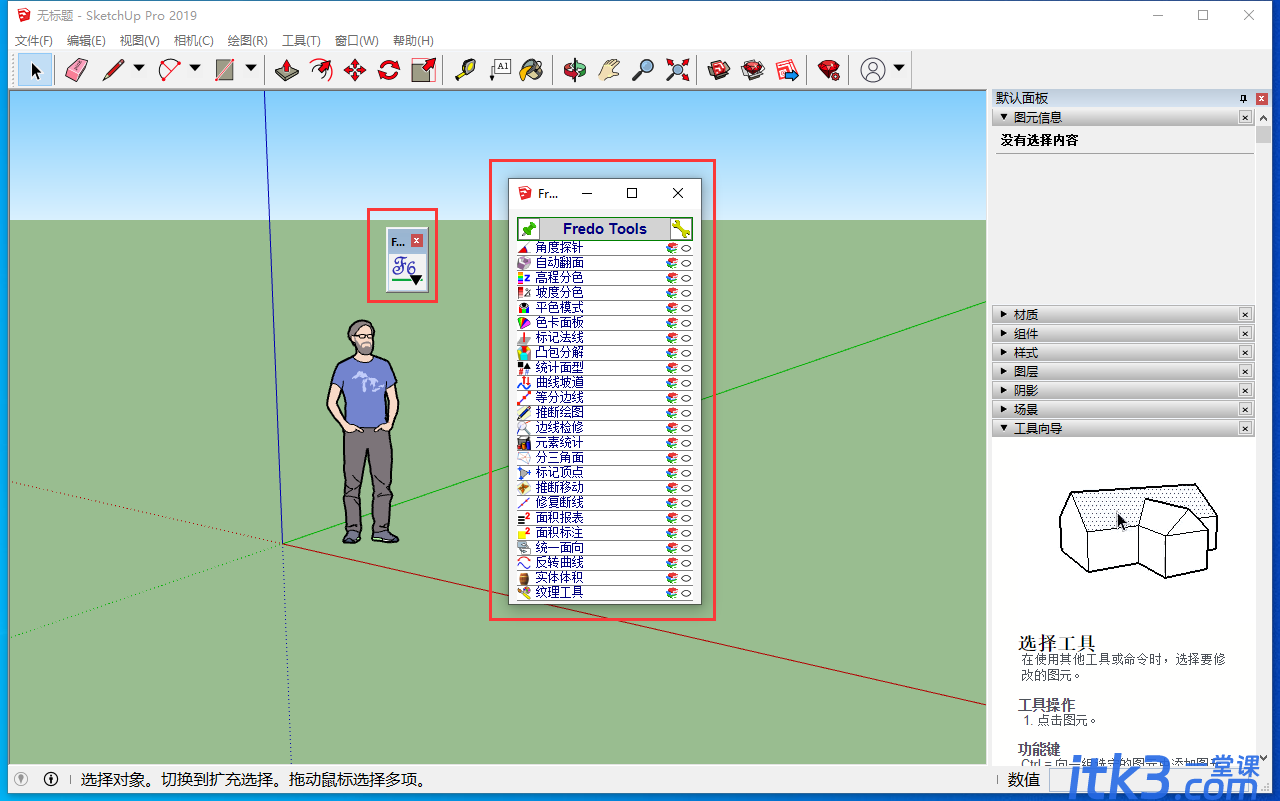Toggle the oval on the 曲线坡道 row
1280x801 pixels.
[687, 383]
